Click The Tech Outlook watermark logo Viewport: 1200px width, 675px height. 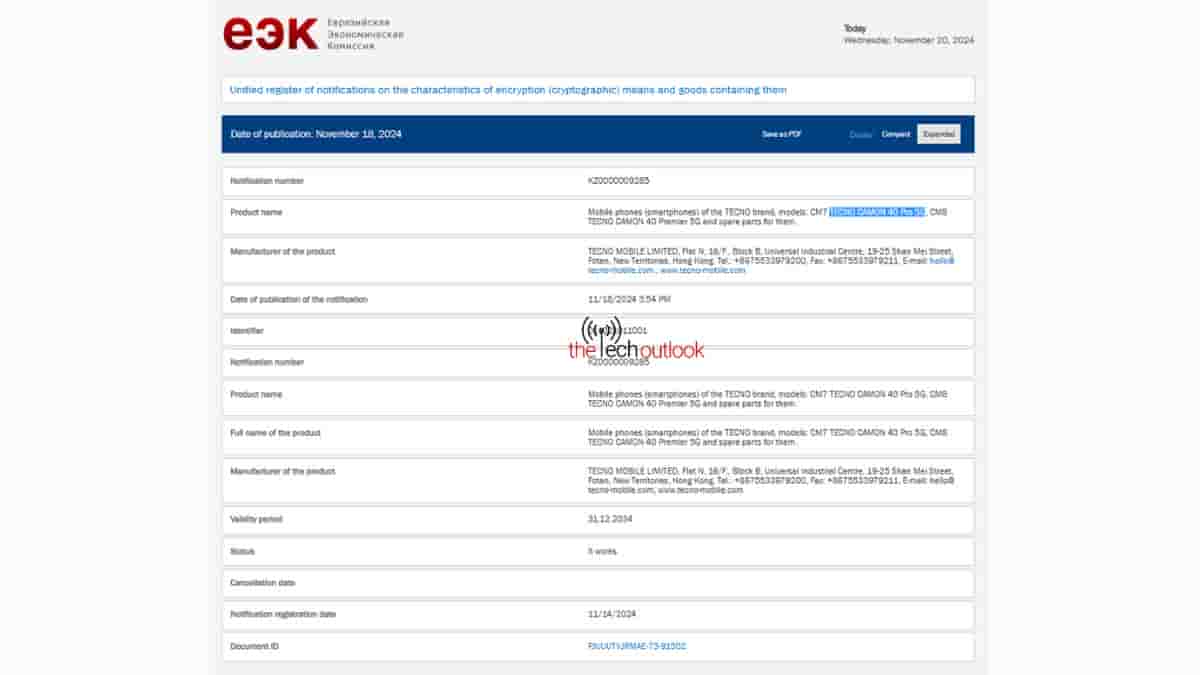(x=636, y=340)
